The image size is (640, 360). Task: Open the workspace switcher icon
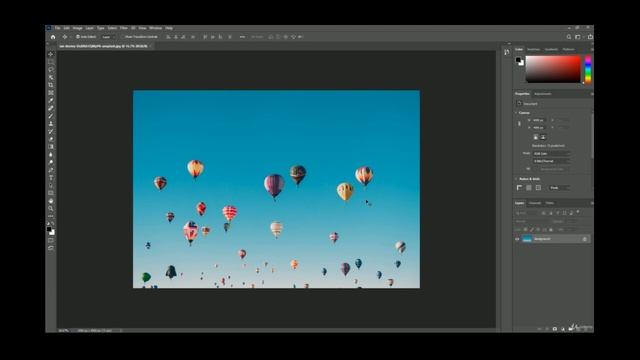(x=578, y=37)
